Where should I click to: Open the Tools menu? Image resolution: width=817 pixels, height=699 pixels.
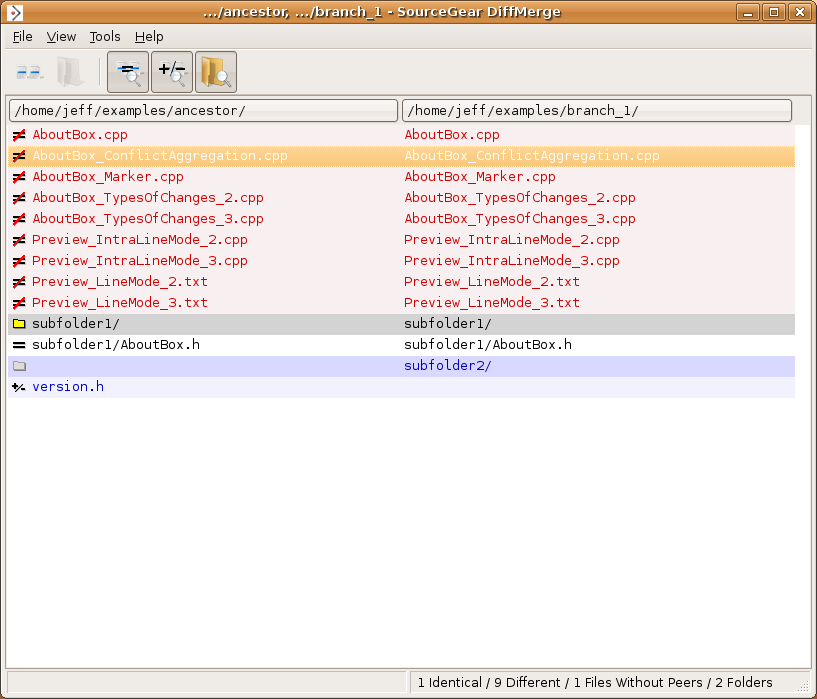pos(105,37)
